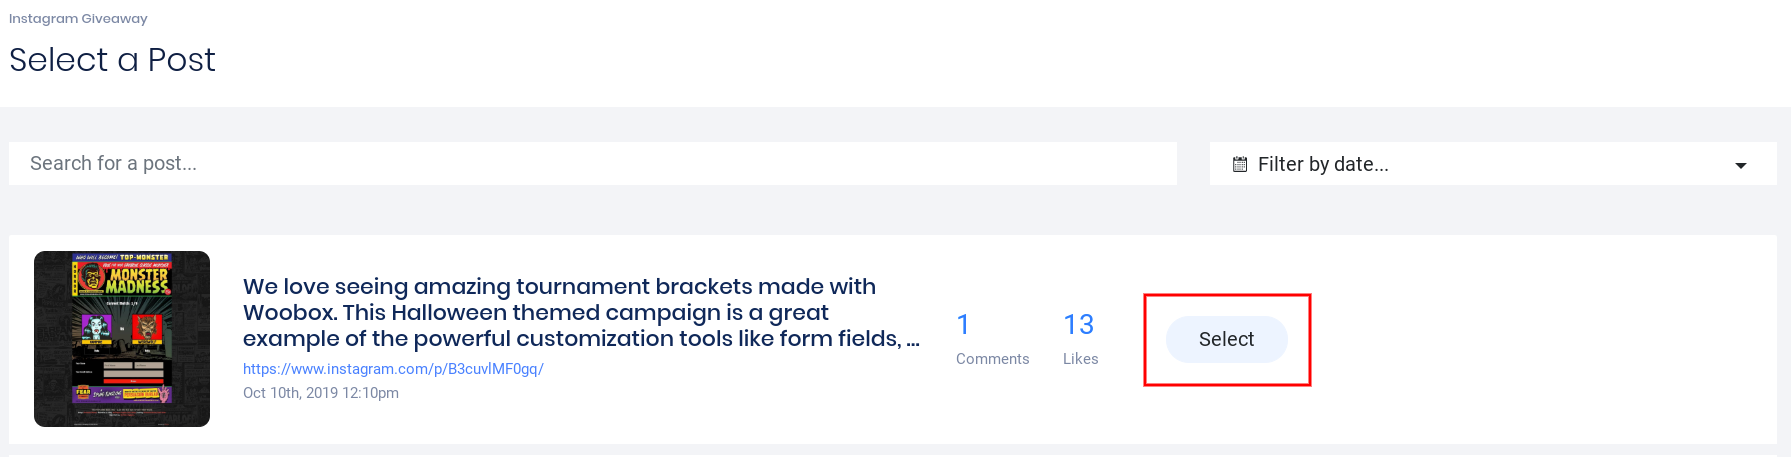Open the Filter by date dropdown text
This screenshot has height=457, width=1791.
click(x=1323, y=164)
